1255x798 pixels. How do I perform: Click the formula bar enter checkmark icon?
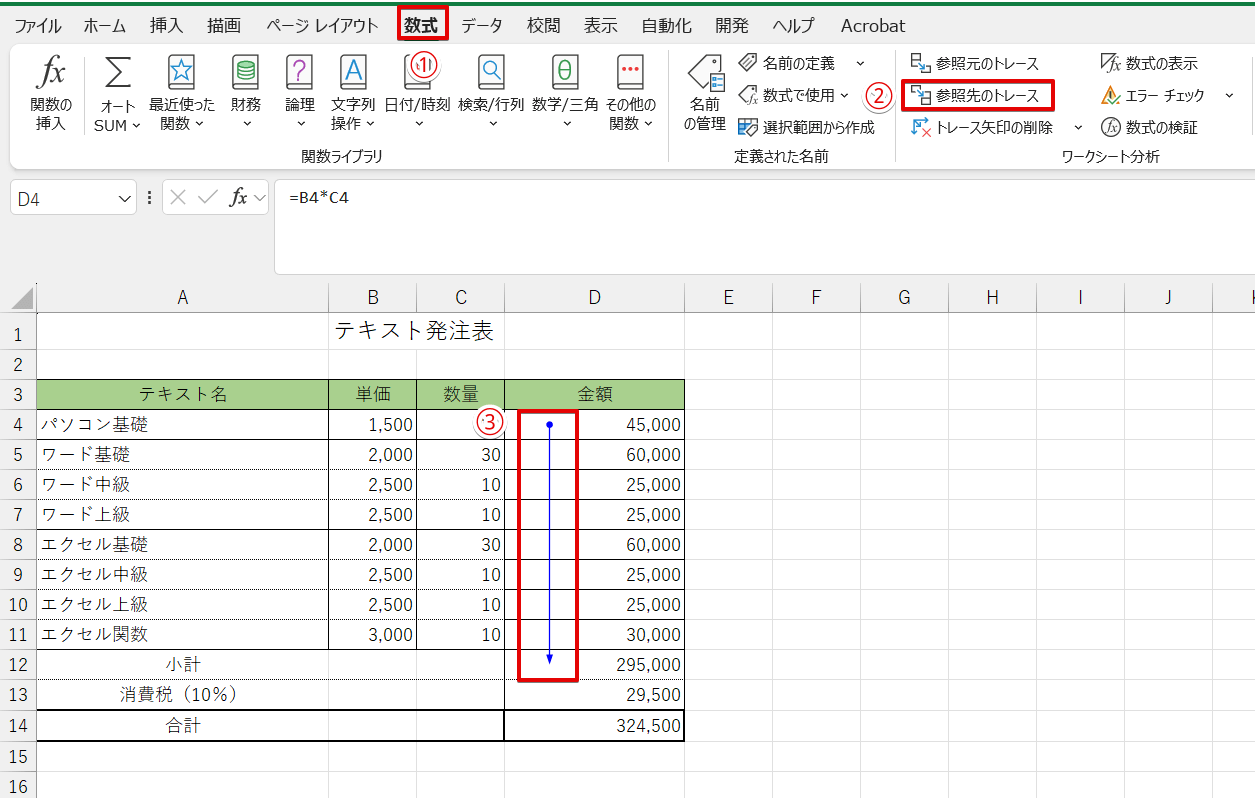pos(208,198)
